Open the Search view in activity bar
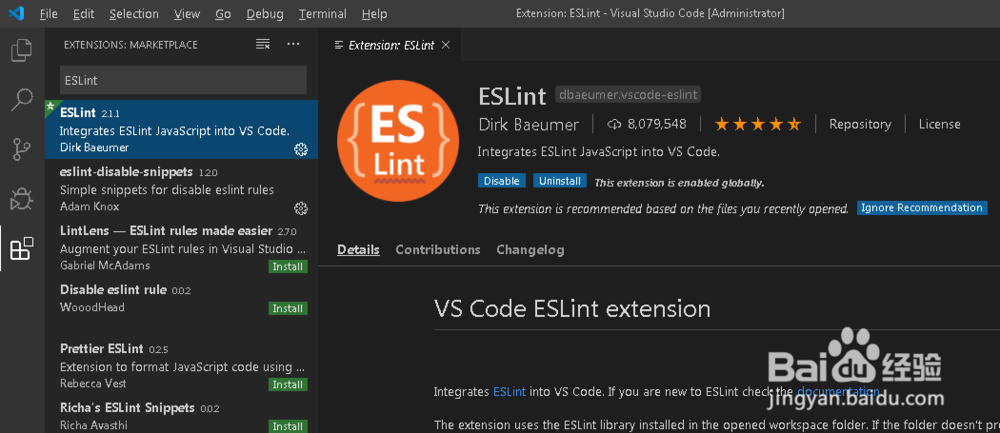 click(x=22, y=99)
